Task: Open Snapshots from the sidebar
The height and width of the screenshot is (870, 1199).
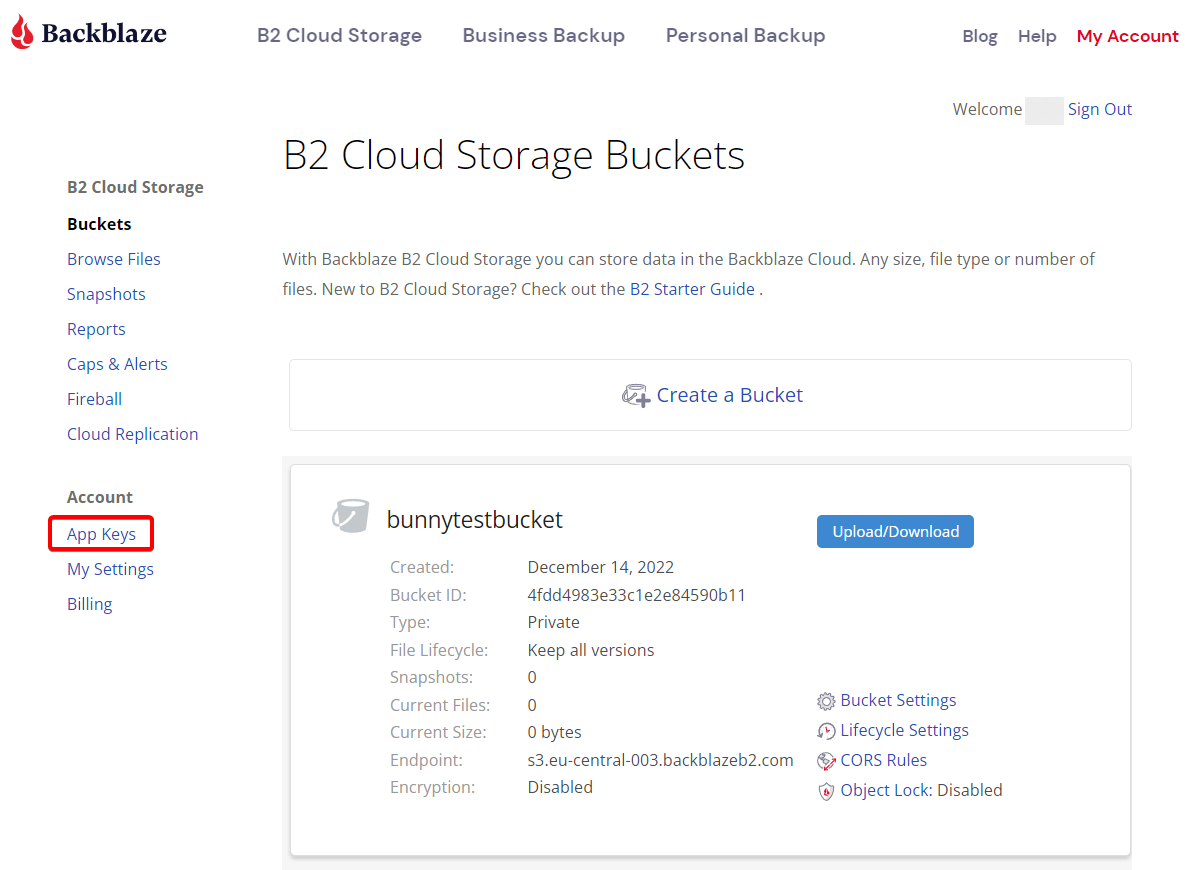Action: [x=106, y=294]
